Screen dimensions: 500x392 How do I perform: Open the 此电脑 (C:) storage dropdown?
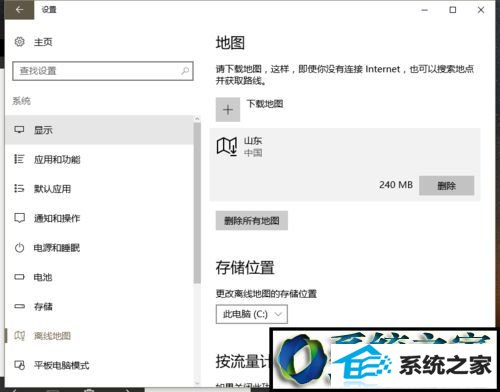[x=252, y=314]
